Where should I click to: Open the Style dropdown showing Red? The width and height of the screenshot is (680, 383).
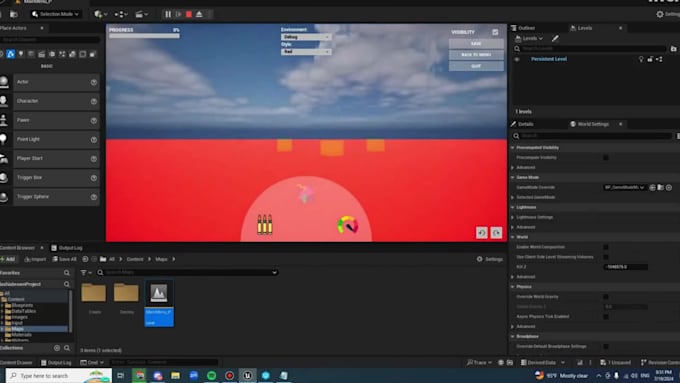point(306,52)
